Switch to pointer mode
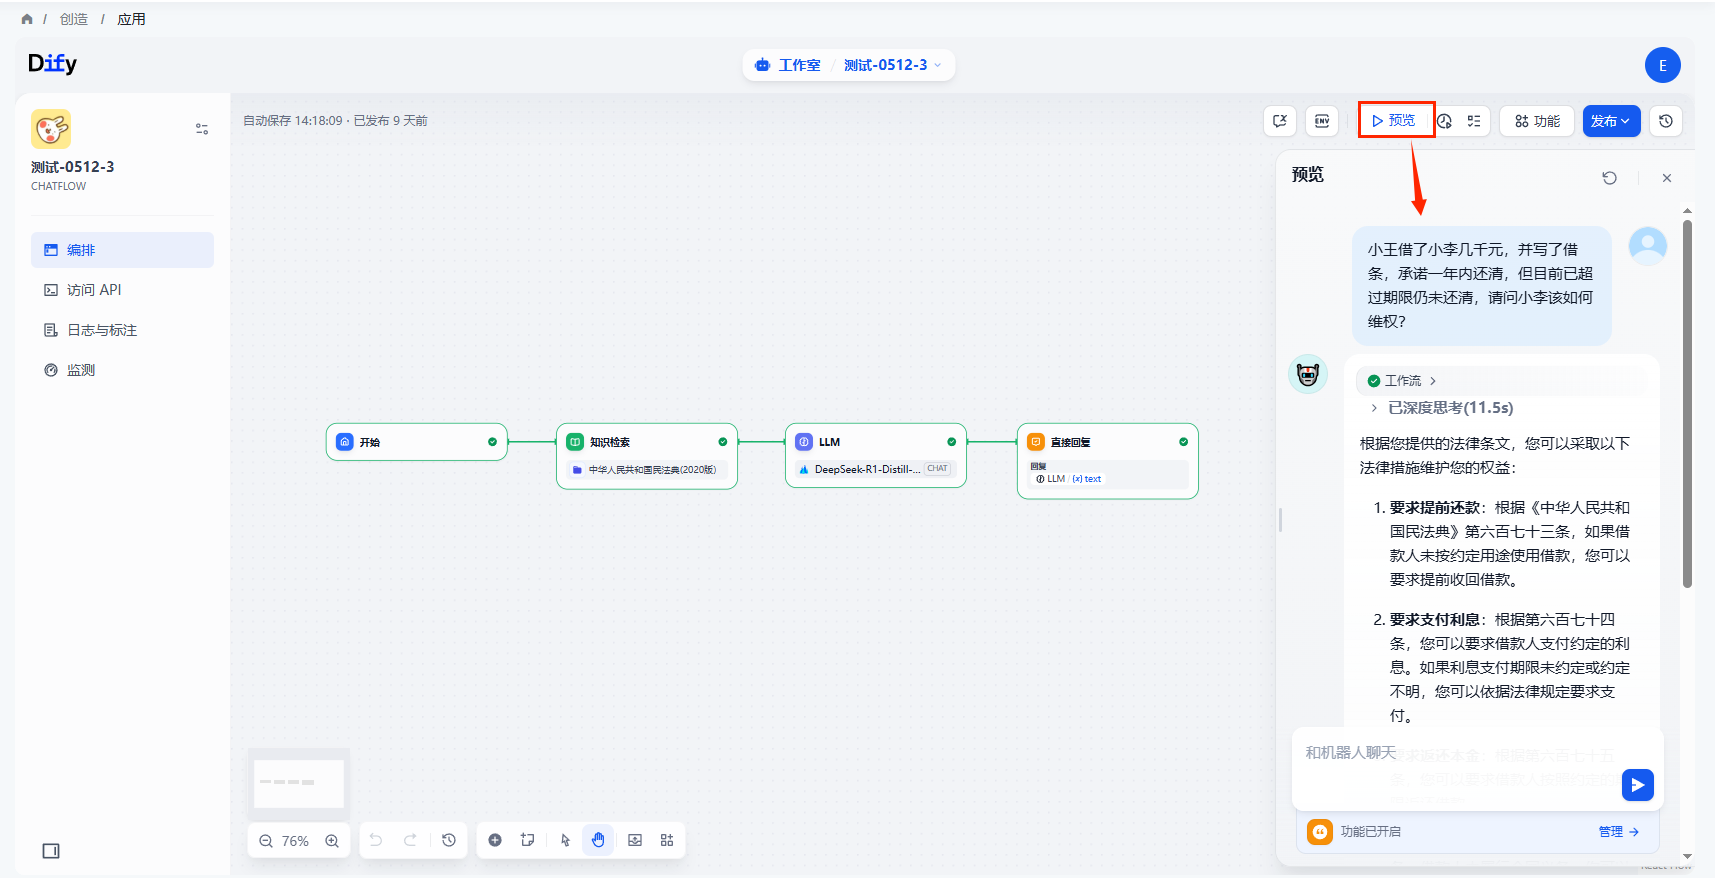 click(565, 840)
